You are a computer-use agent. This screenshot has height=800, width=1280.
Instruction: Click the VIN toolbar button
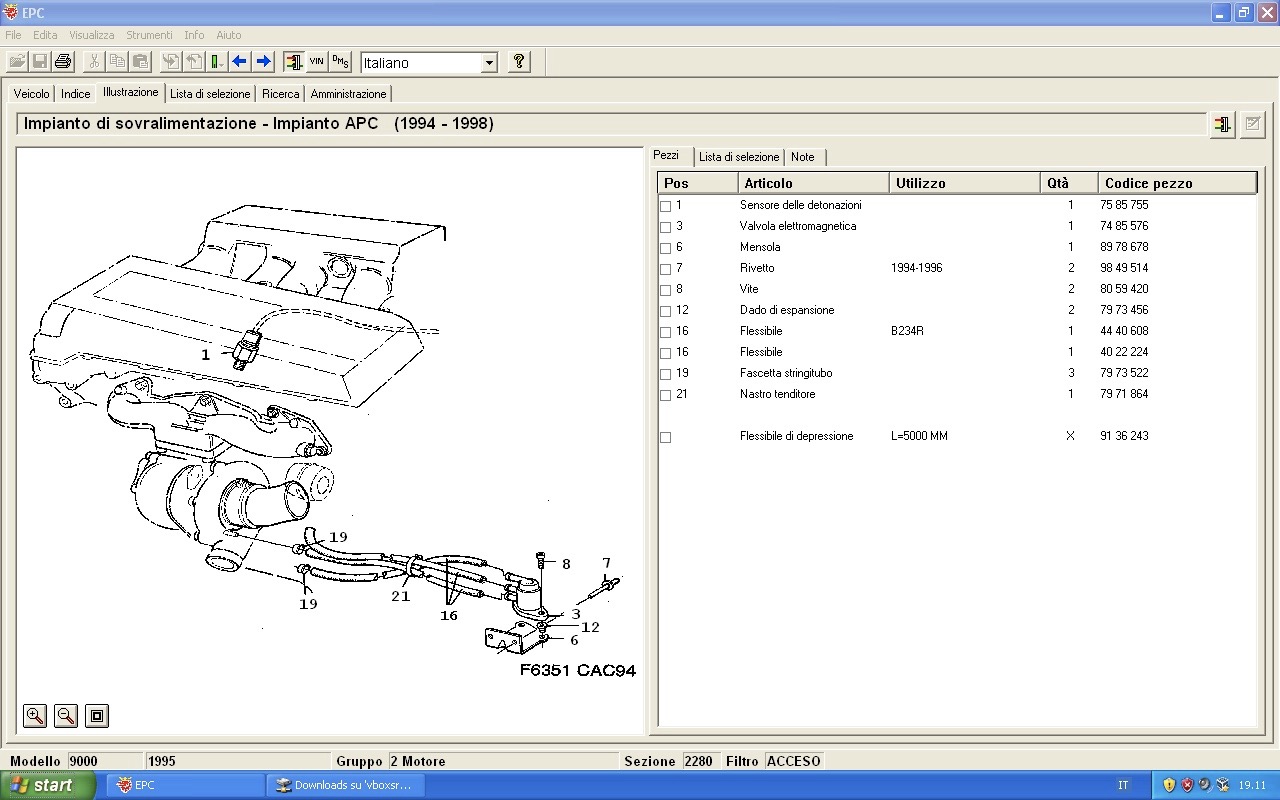click(x=317, y=62)
